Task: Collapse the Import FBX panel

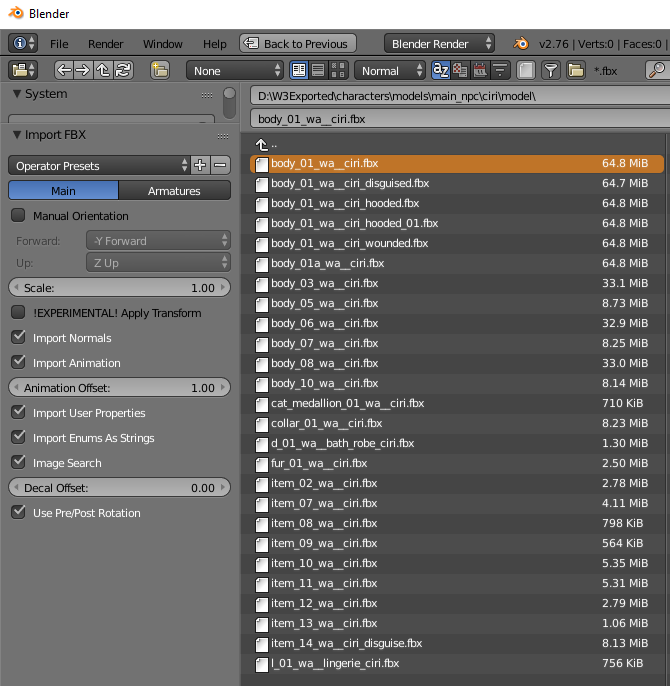Action: point(17,135)
